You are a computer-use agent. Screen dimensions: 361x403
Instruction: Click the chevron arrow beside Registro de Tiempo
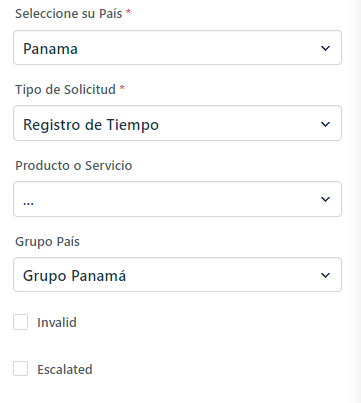[325, 124]
